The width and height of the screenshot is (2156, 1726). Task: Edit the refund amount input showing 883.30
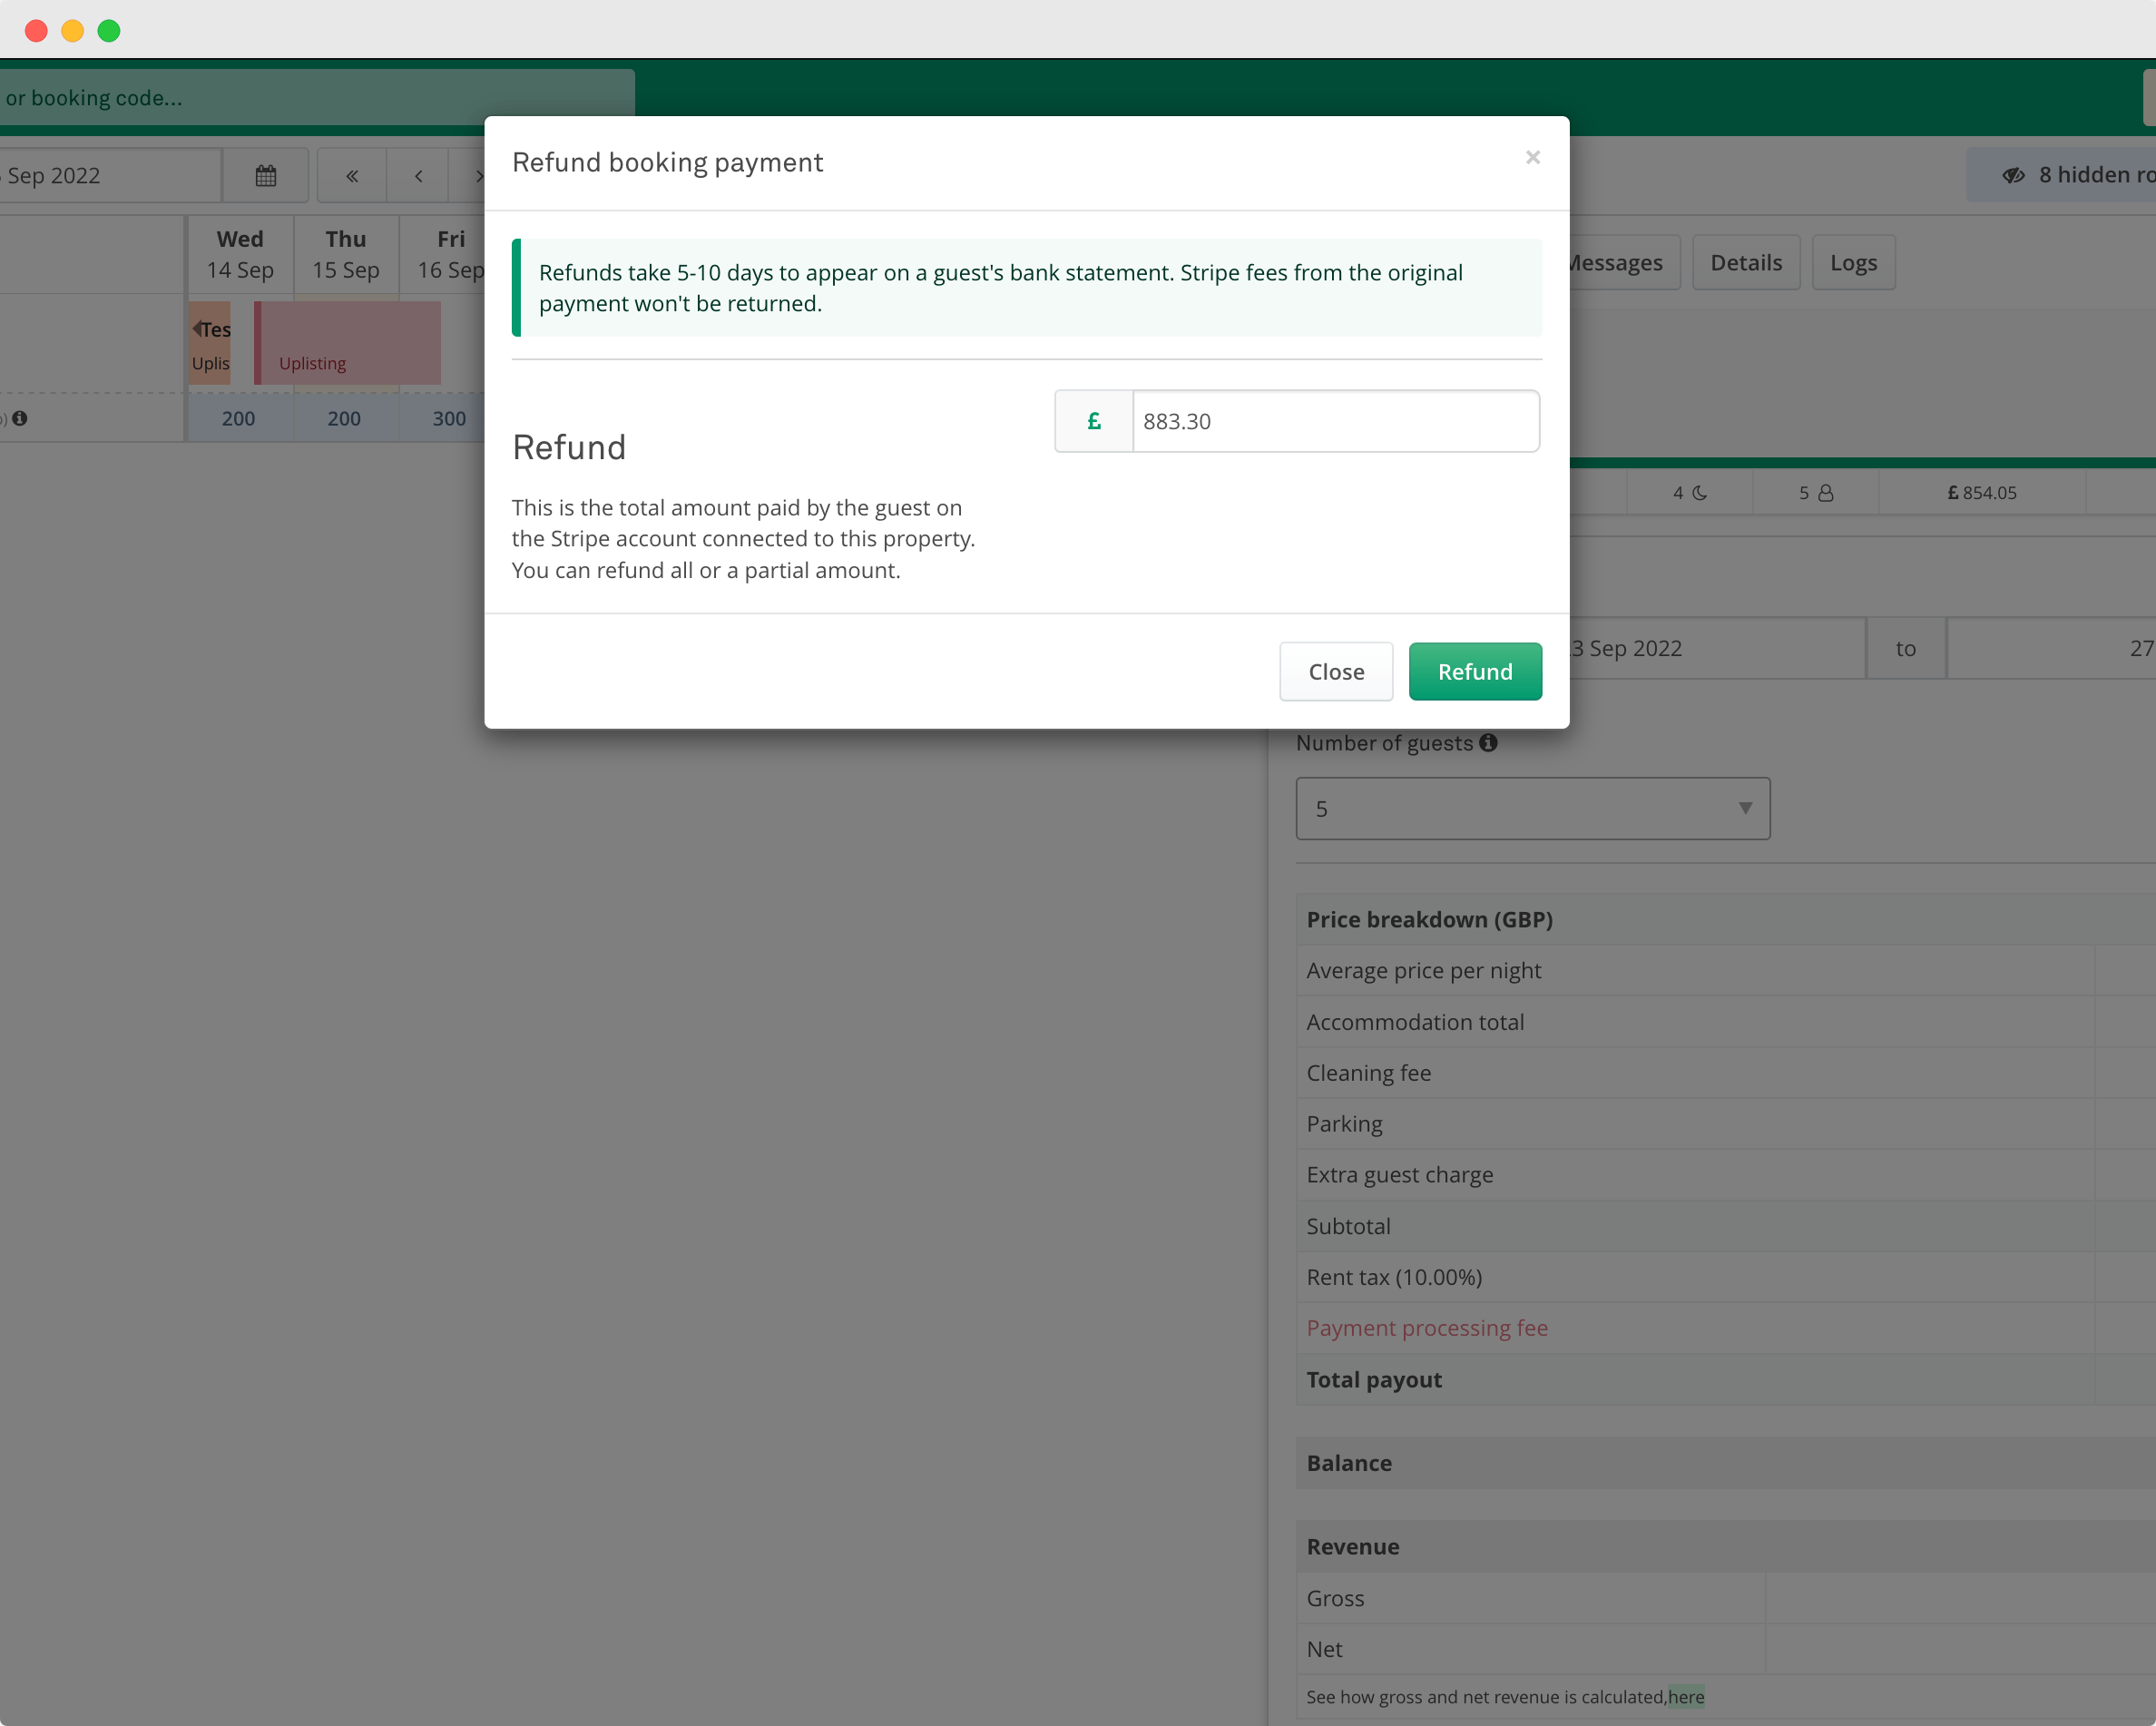(1336, 421)
